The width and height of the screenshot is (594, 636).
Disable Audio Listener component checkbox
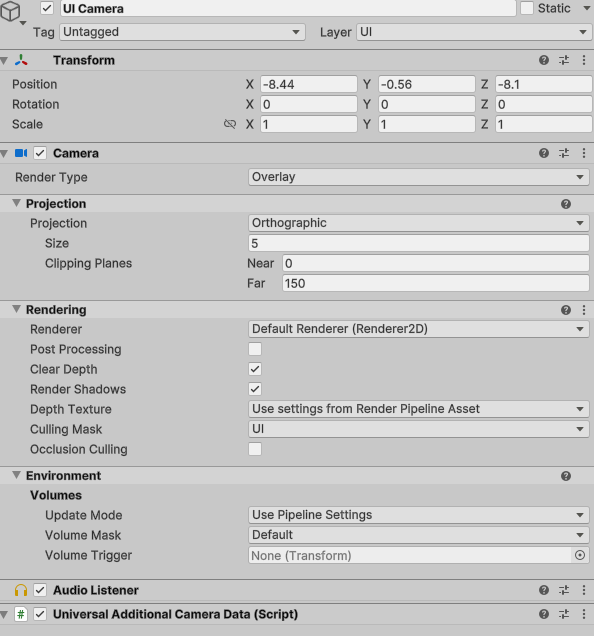click(40, 590)
